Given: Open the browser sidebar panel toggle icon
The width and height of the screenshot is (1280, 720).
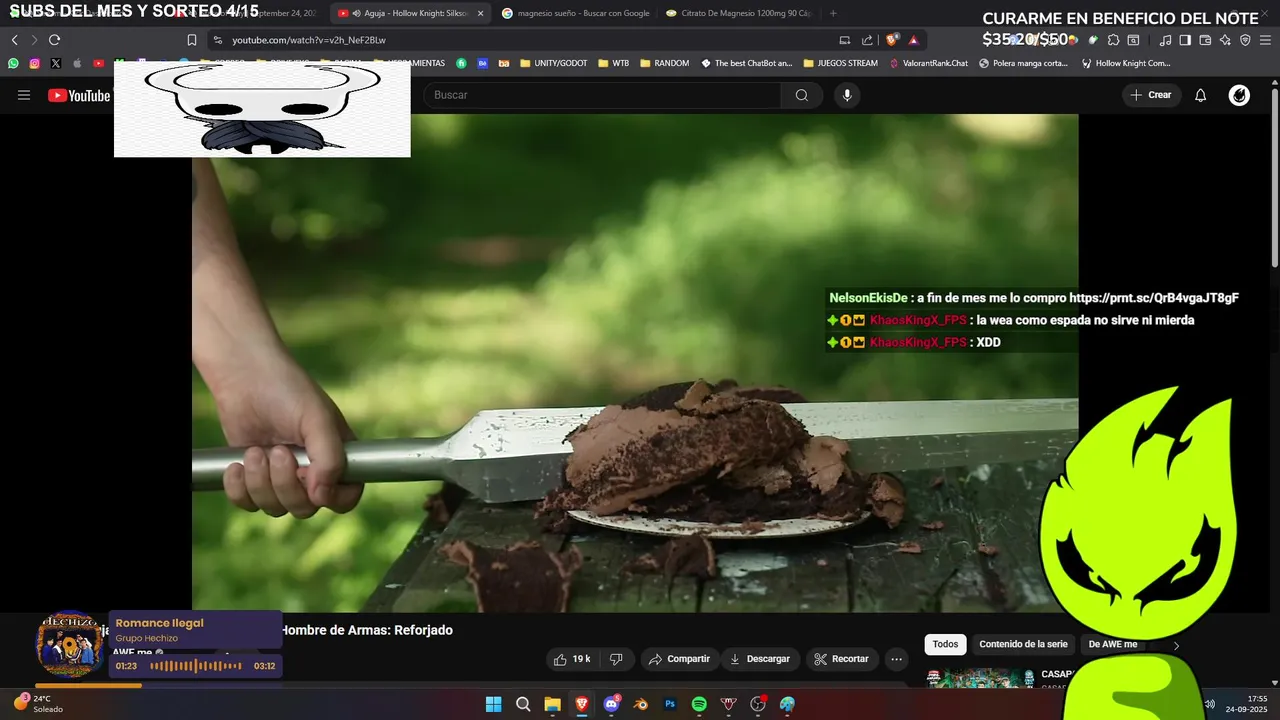Looking at the screenshot, I should point(1185,40).
